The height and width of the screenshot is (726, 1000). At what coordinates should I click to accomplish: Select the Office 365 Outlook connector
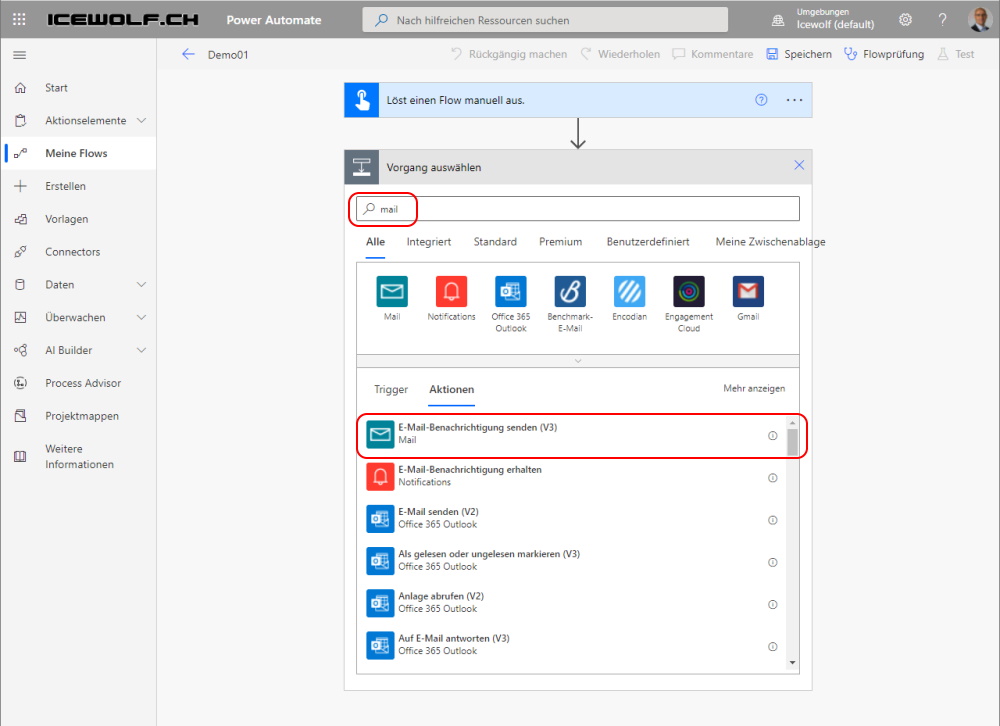click(511, 292)
